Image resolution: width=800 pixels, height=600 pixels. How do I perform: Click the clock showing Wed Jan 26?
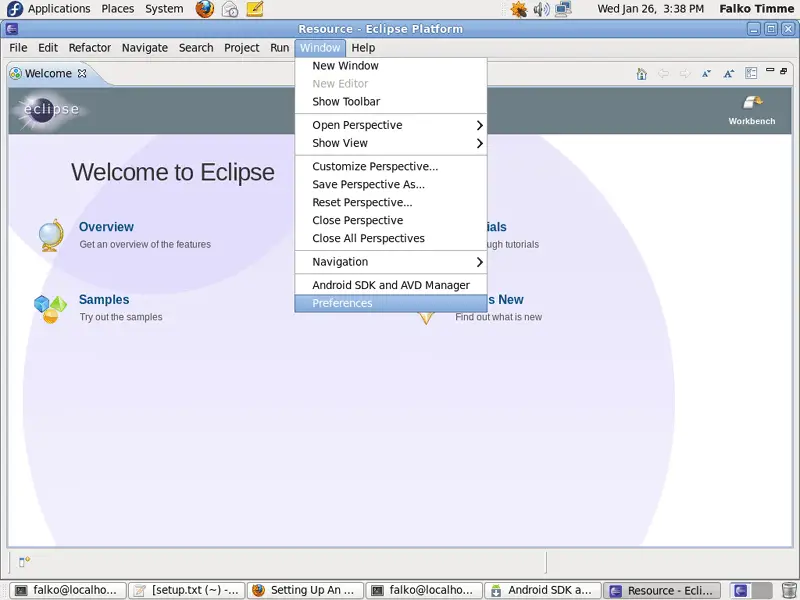click(x=651, y=9)
